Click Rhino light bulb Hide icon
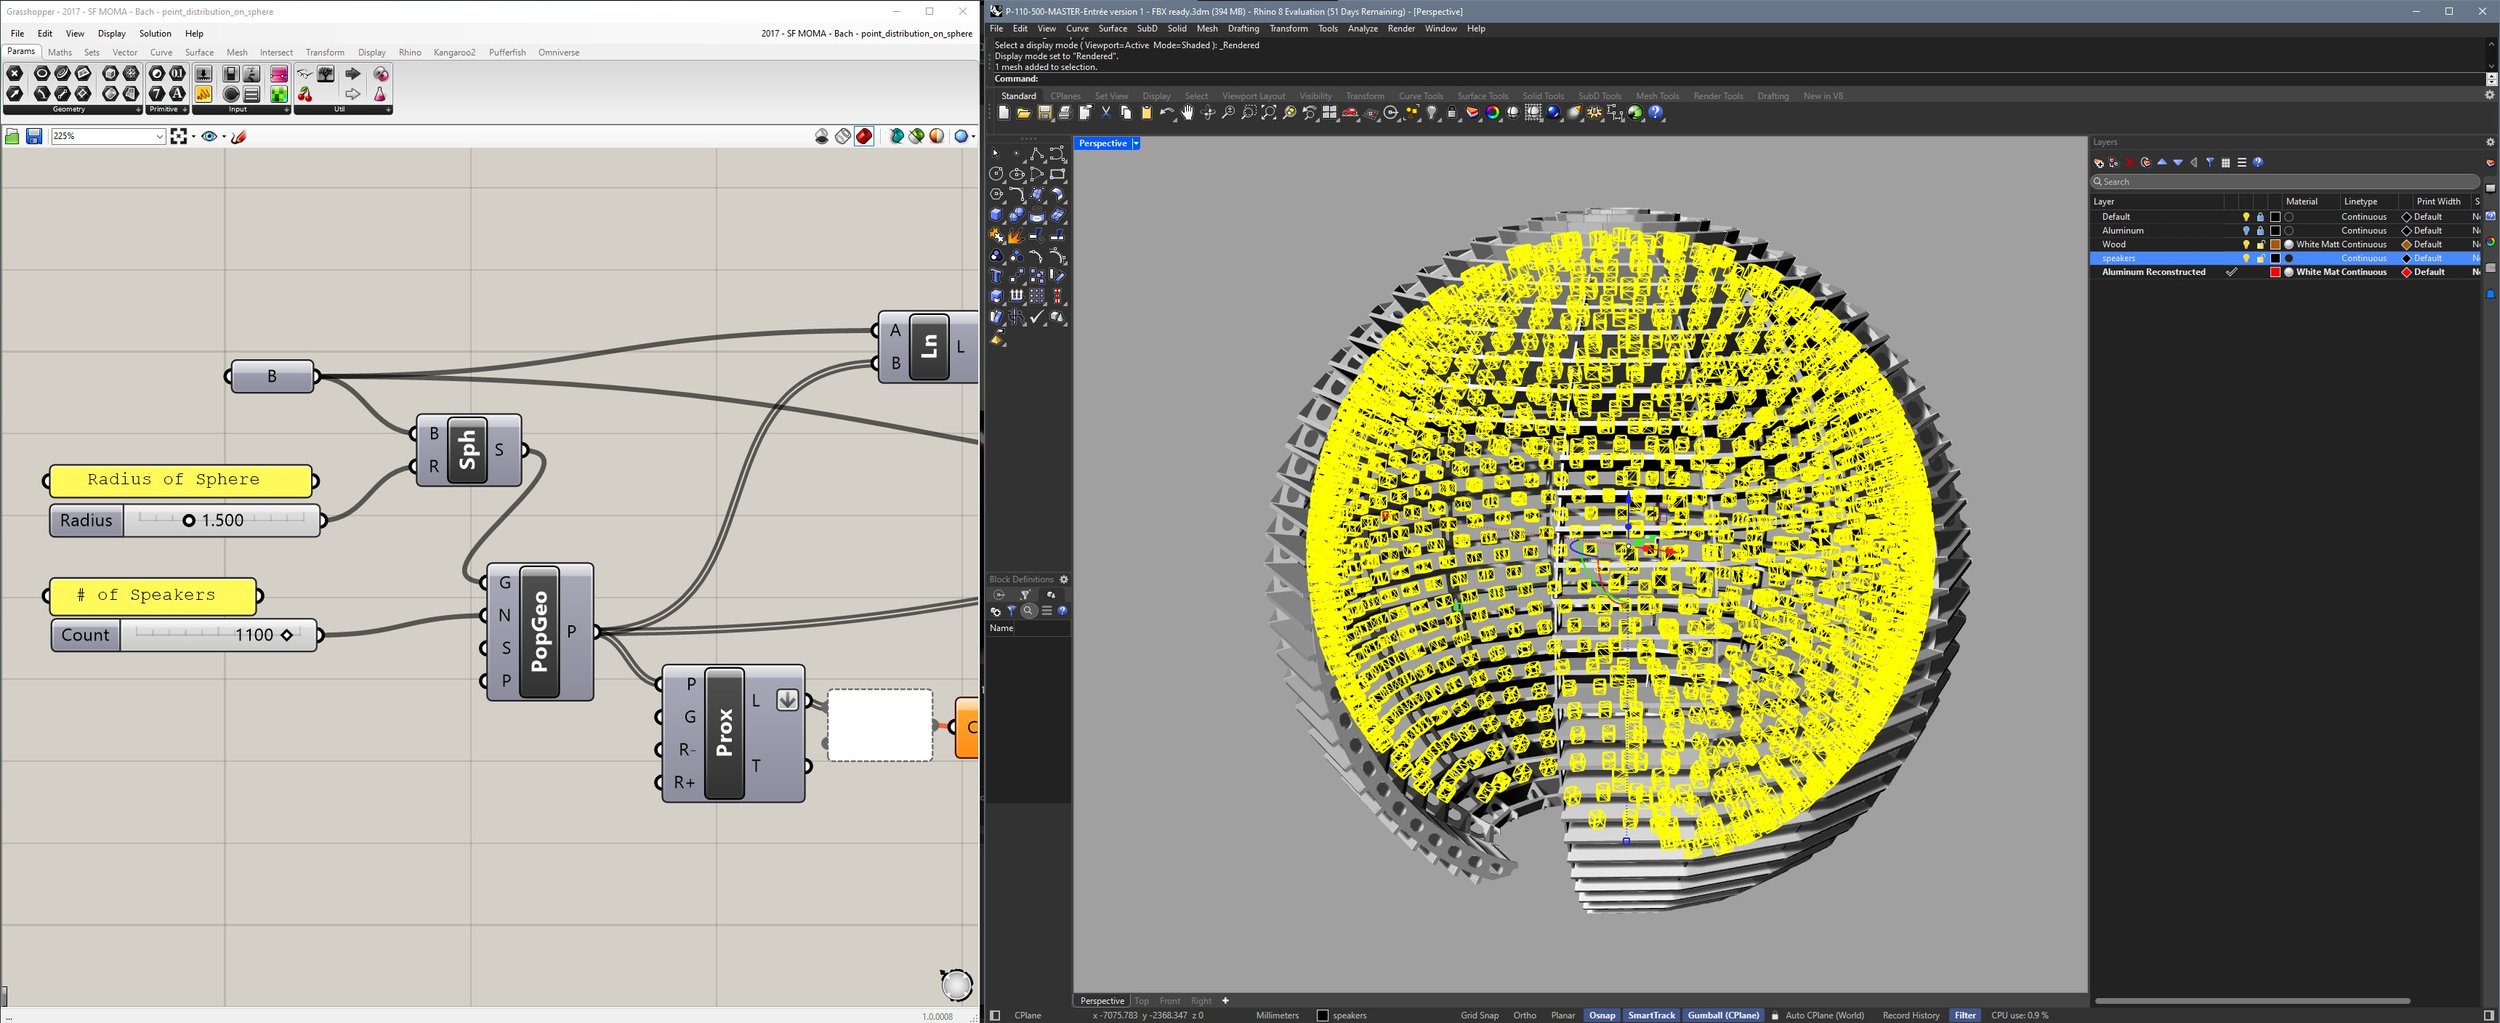The width and height of the screenshot is (2500, 1023). [x=1432, y=113]
